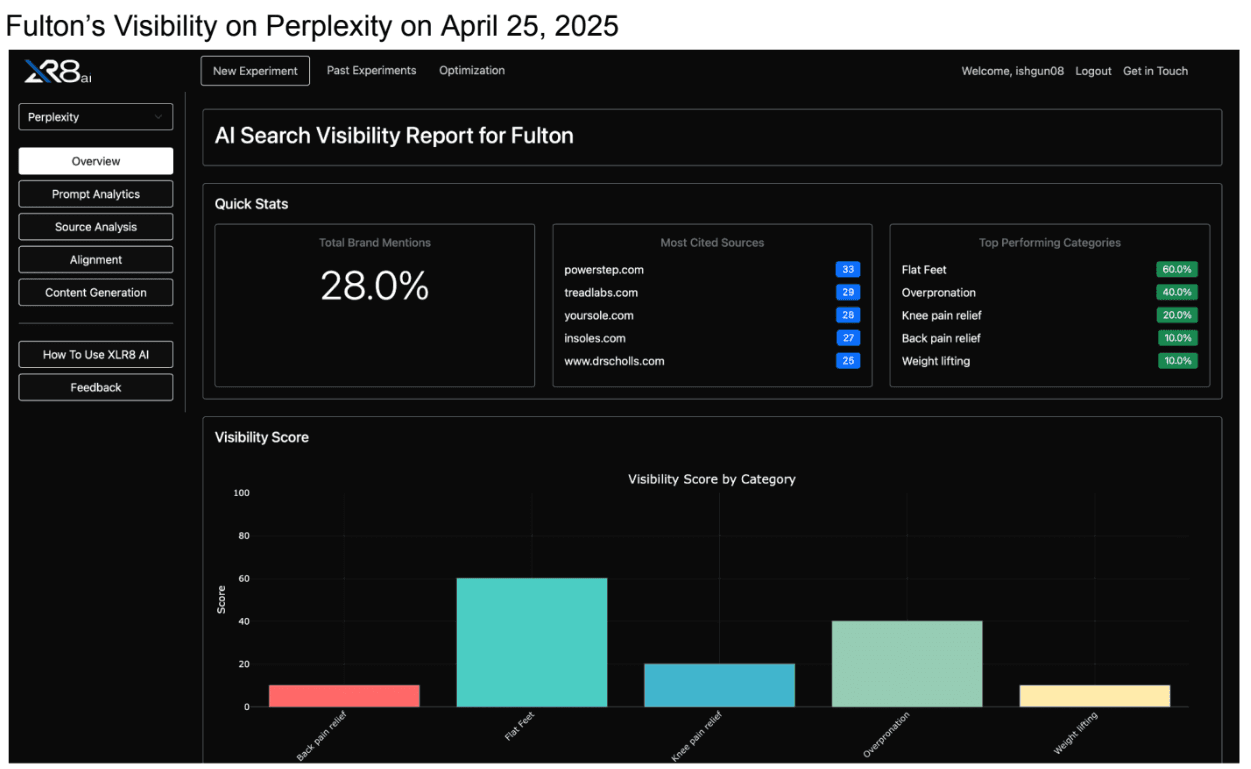Image resolution: width=1251 pixels, height=769 pixels.
Task: Open the Perplexity platform dropdown
Action: pos(95,117)
